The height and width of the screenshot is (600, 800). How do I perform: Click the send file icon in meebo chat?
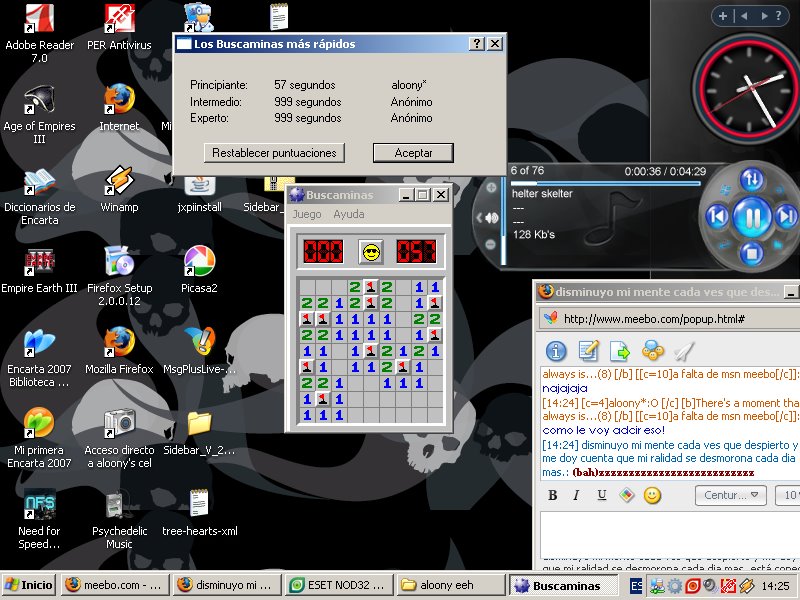click(620, 351)
